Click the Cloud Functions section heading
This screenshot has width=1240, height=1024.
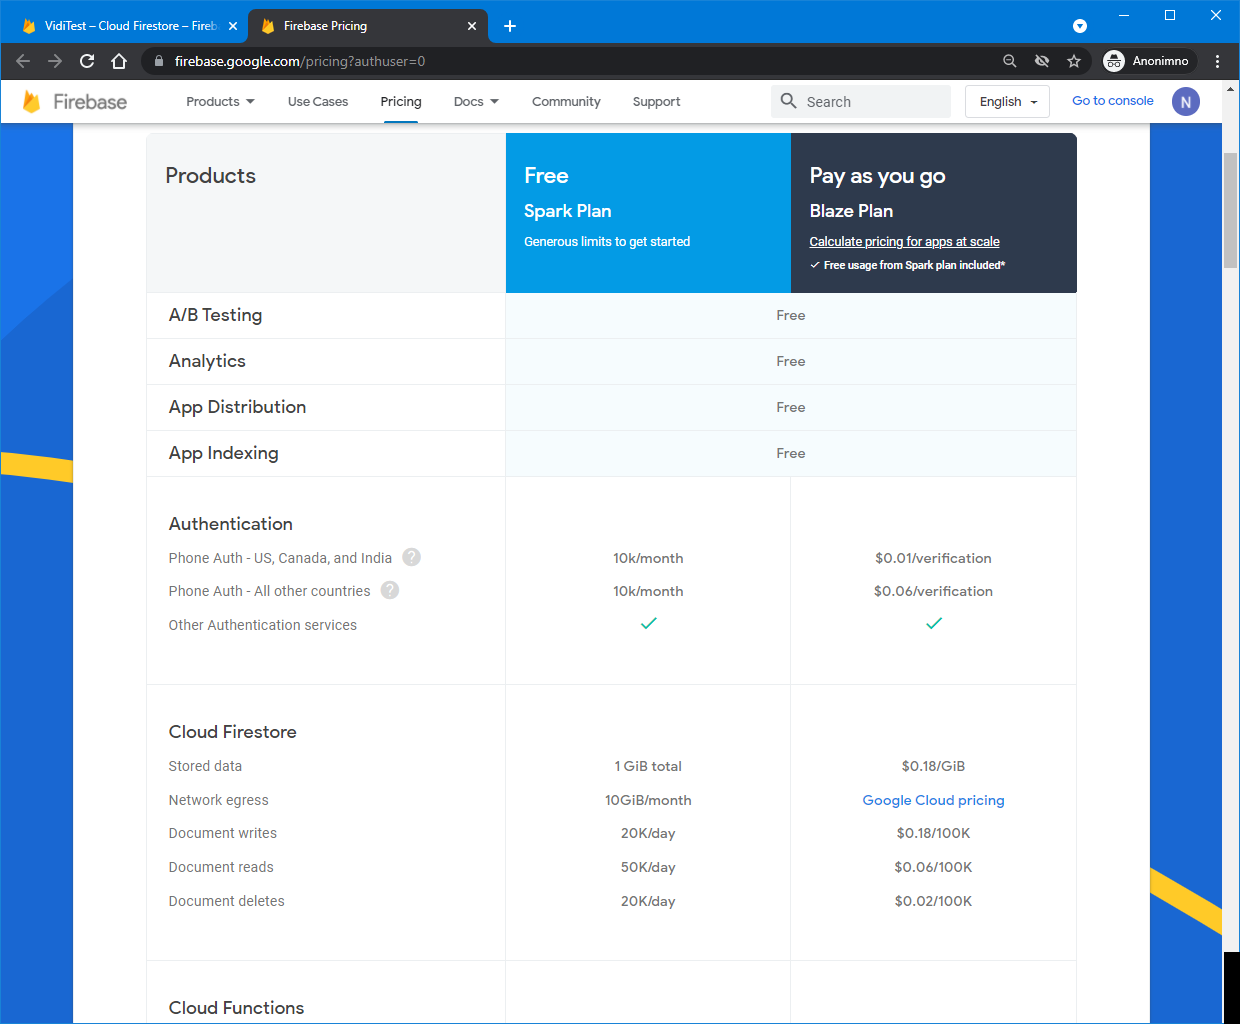(x=236, y=1008)
